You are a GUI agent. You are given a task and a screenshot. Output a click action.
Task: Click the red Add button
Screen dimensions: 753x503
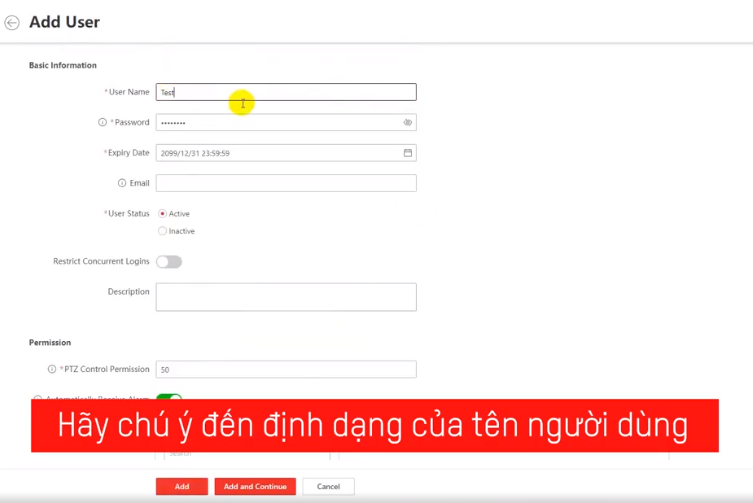[182, 487]
